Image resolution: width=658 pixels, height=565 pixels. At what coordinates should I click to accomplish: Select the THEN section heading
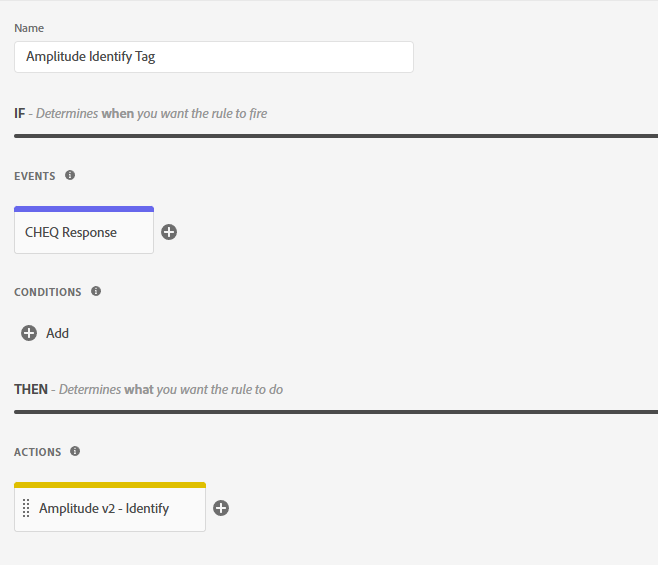pos(31,389)
